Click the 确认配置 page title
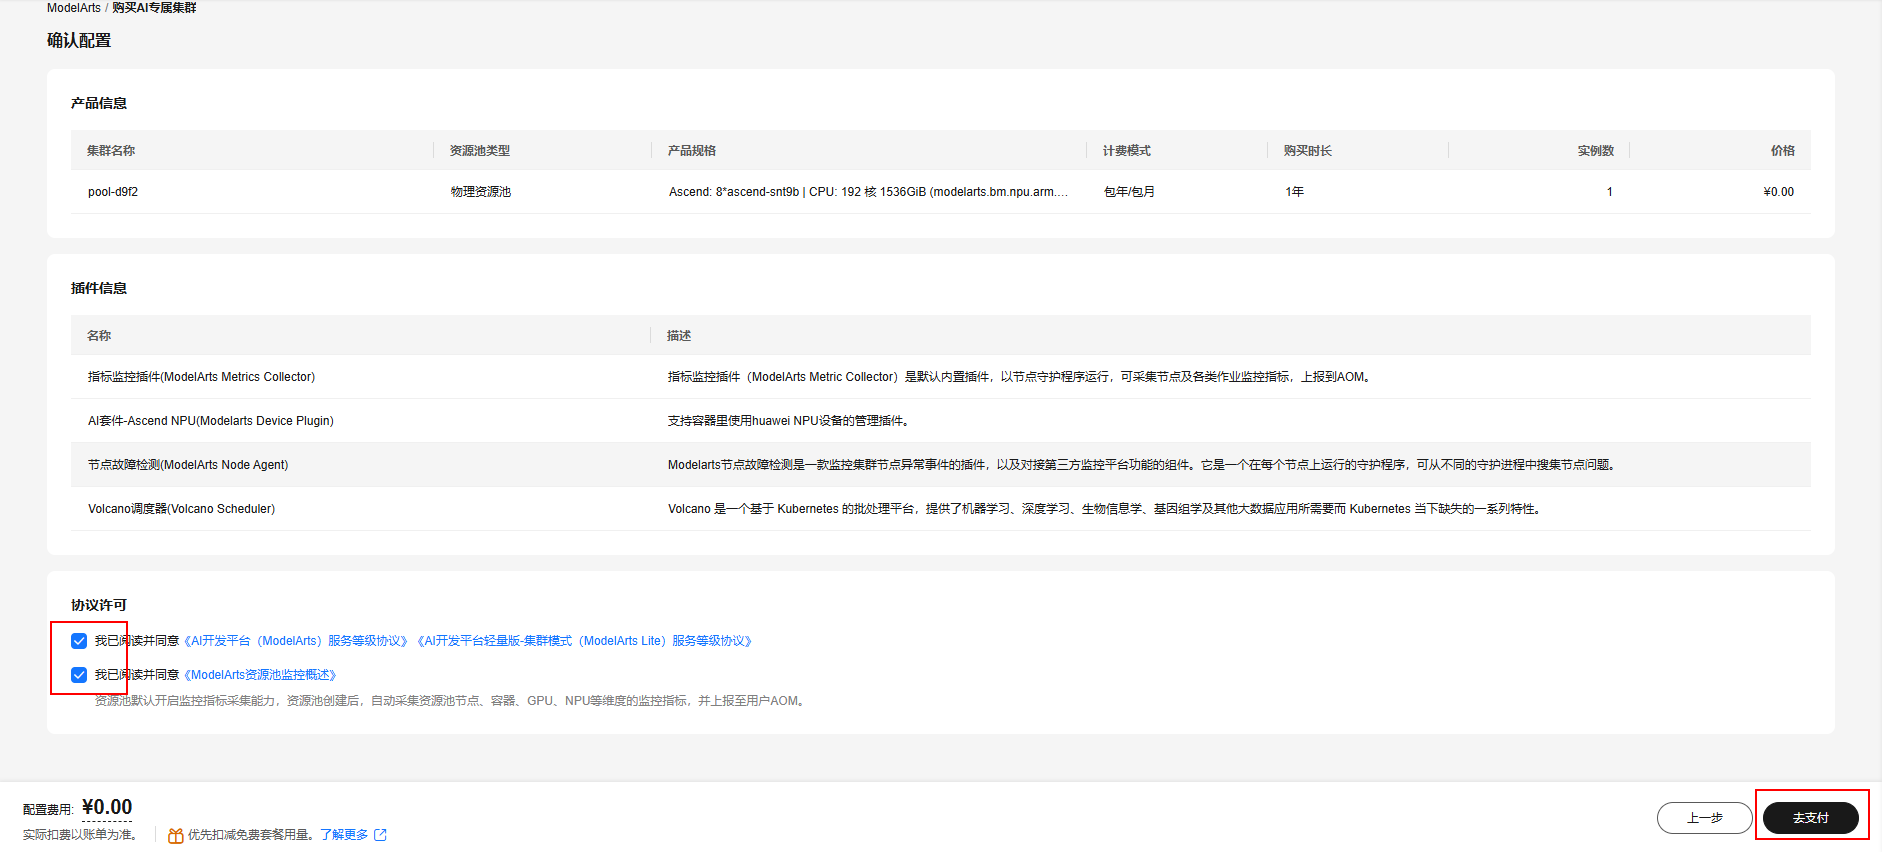 point(79,41)
